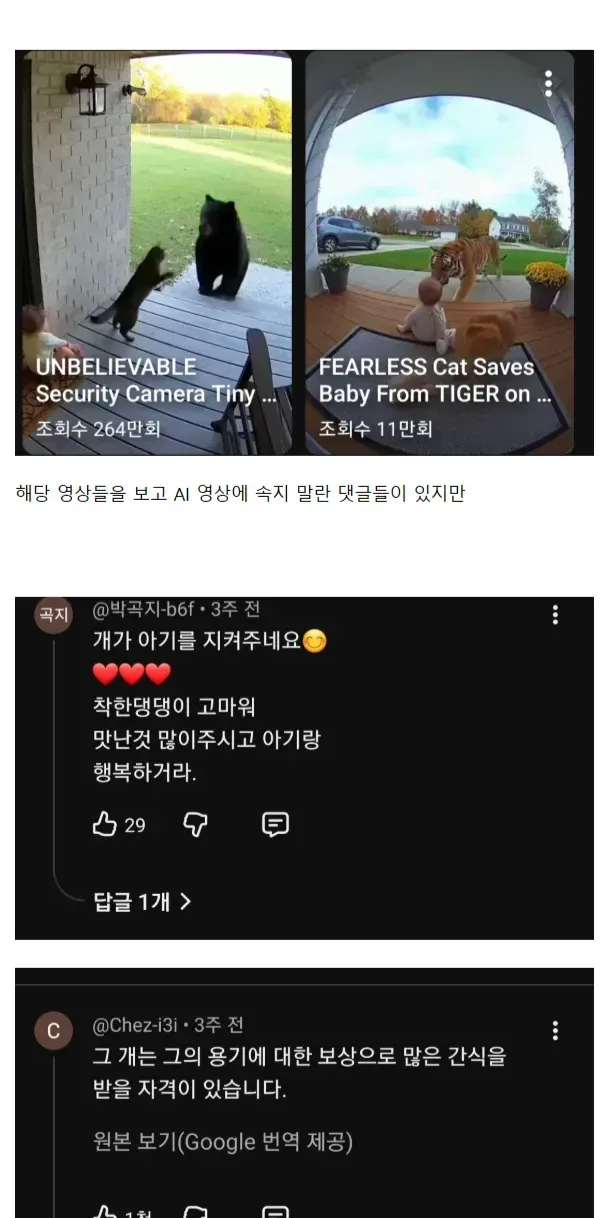Like the 박곡지-b6f comment
The width and height of the screenshot is (609, 1218).
click(x=105, y=824)
